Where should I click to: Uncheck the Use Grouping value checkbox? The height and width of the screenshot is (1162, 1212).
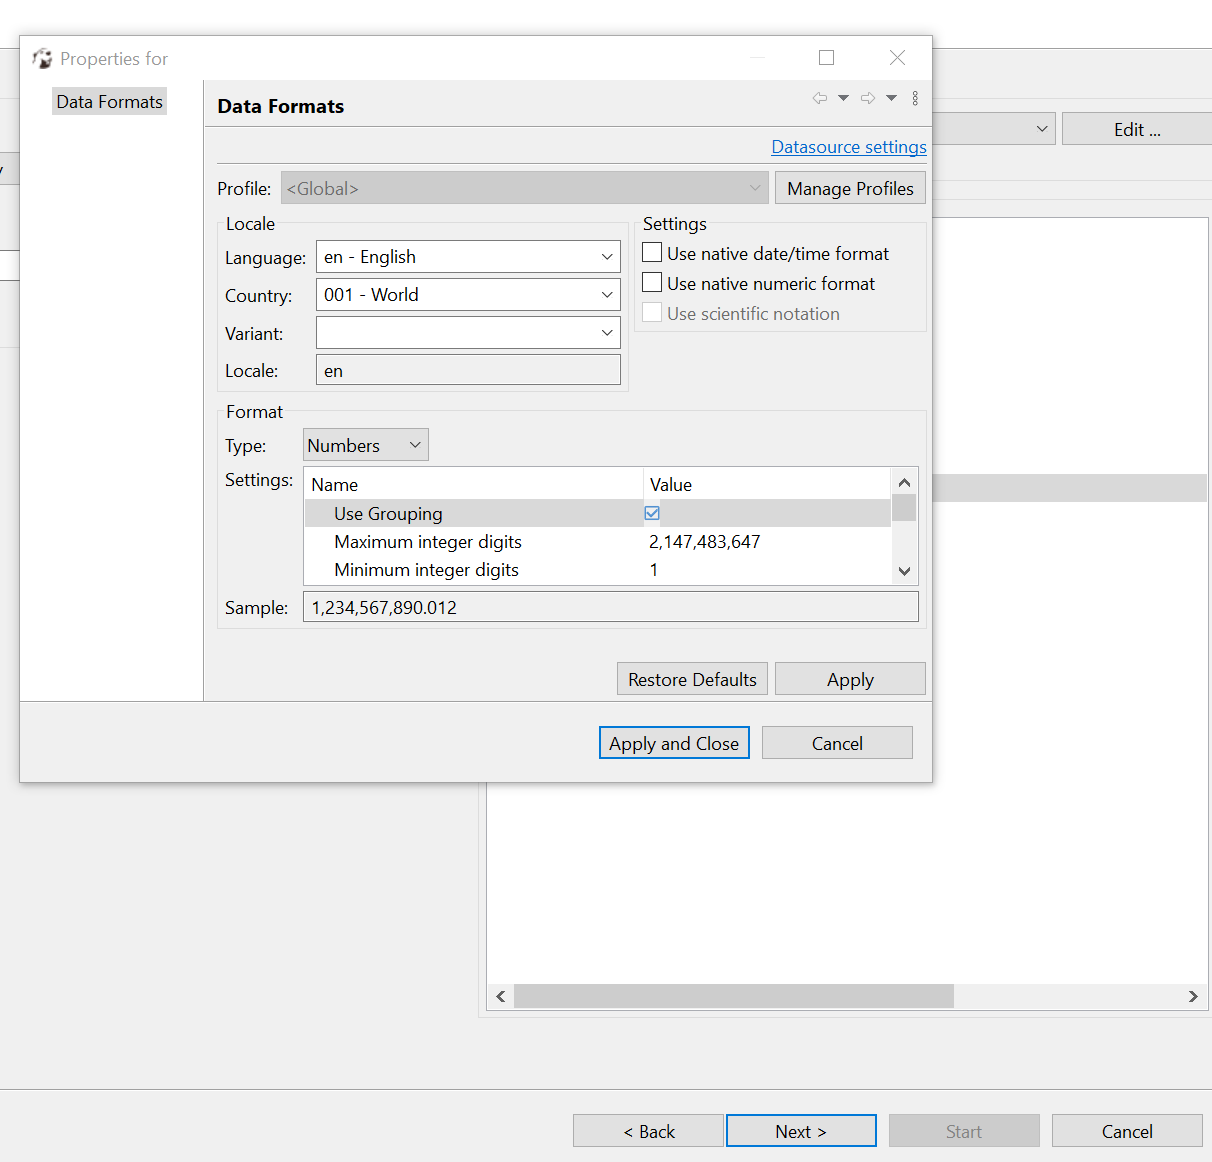[x=652, y=513]
